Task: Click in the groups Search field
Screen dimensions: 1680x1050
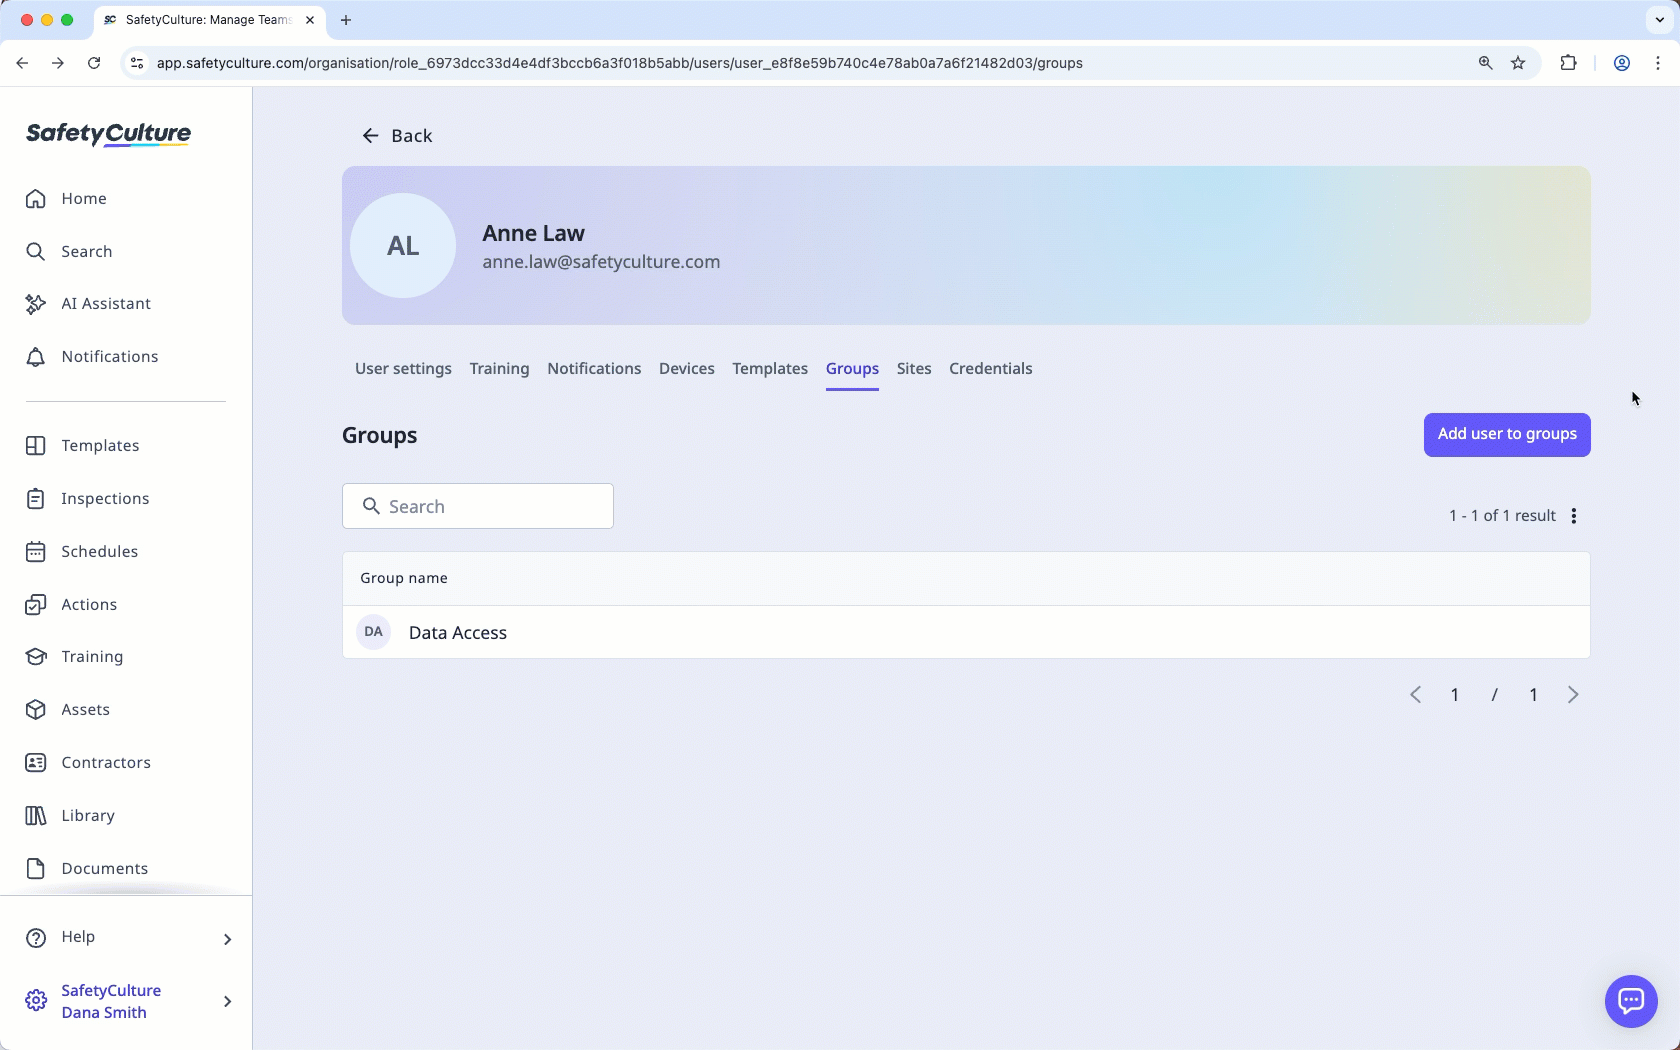Action: coord(478,507)
